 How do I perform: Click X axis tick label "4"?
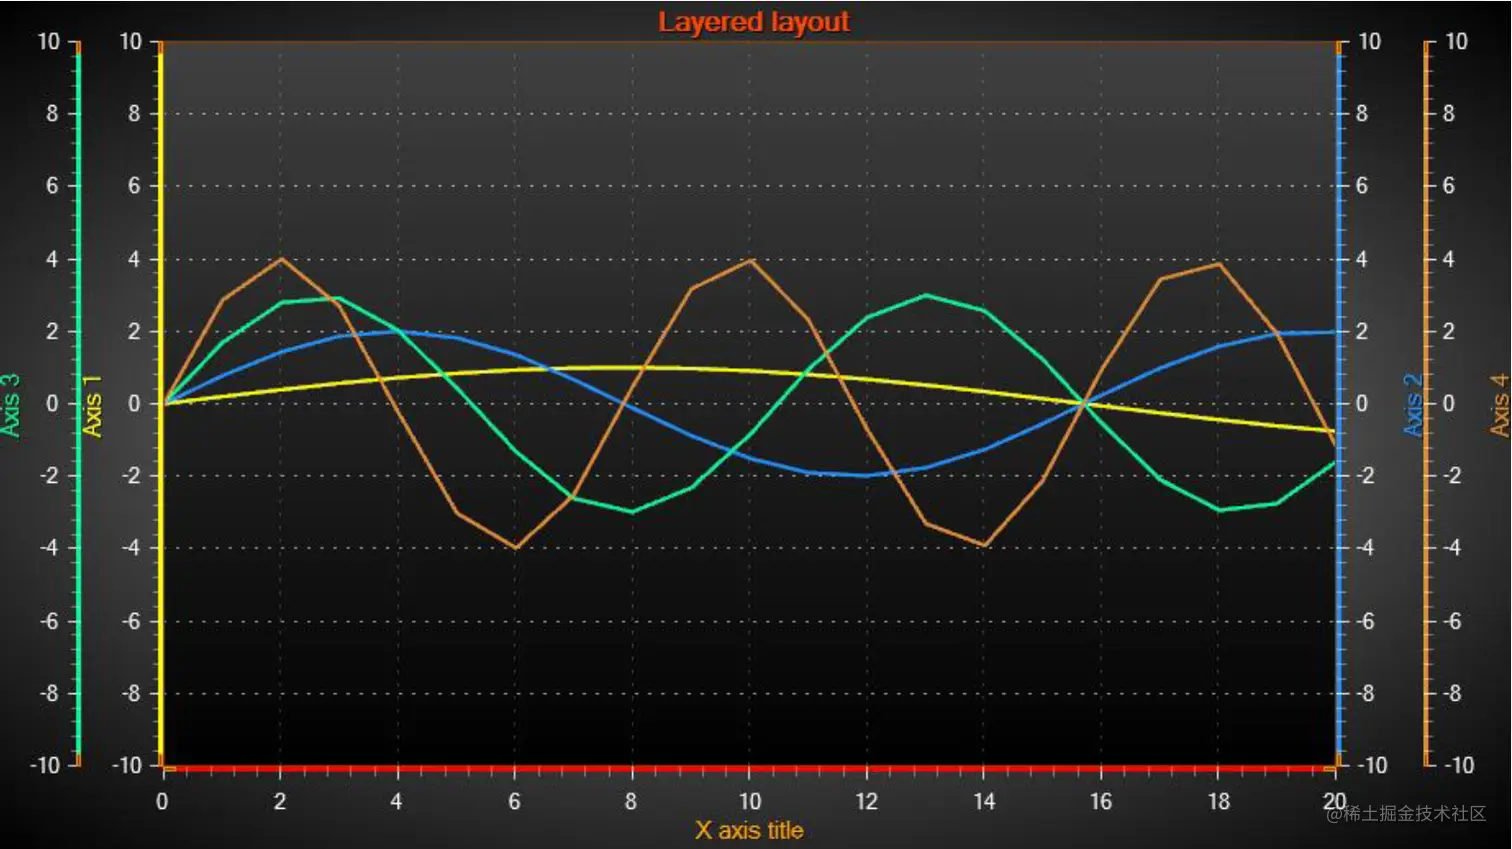[x=396, y=801]
